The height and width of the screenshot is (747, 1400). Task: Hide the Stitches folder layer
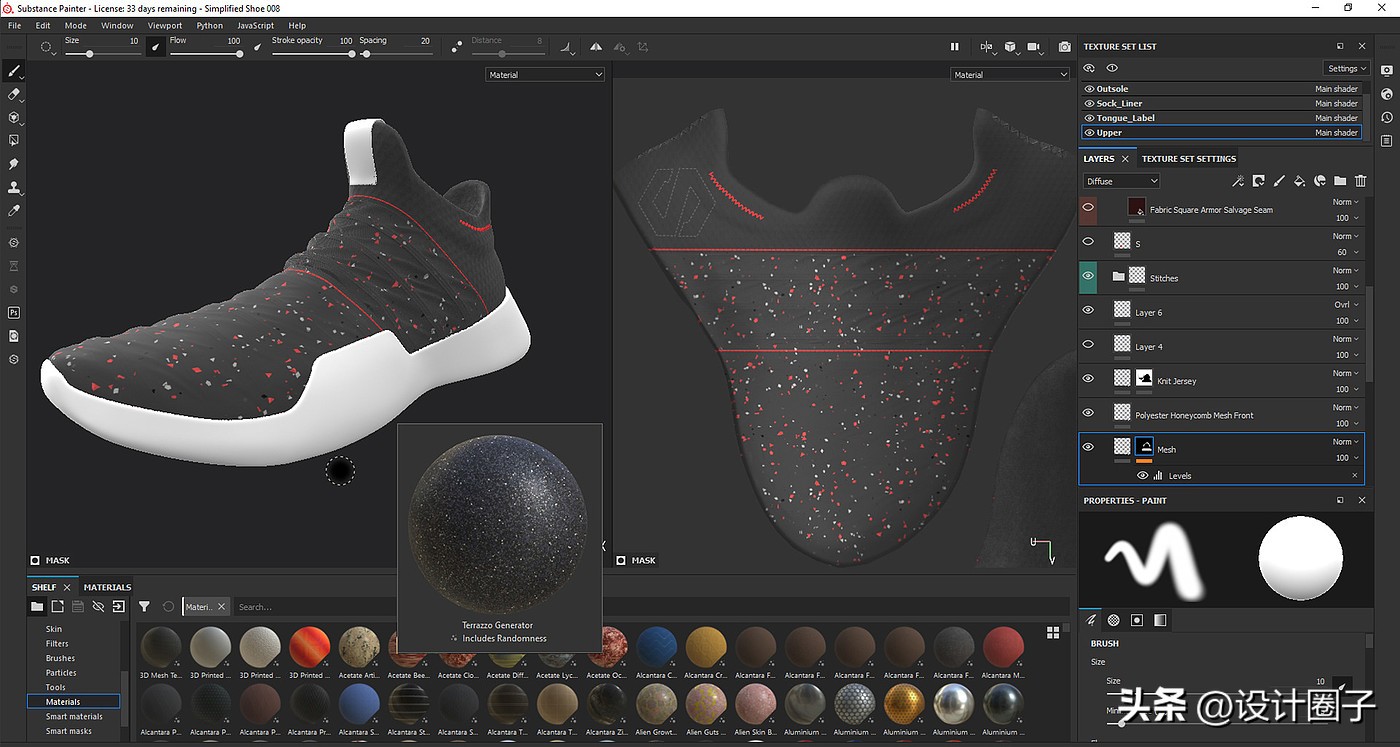[1088, 277]
